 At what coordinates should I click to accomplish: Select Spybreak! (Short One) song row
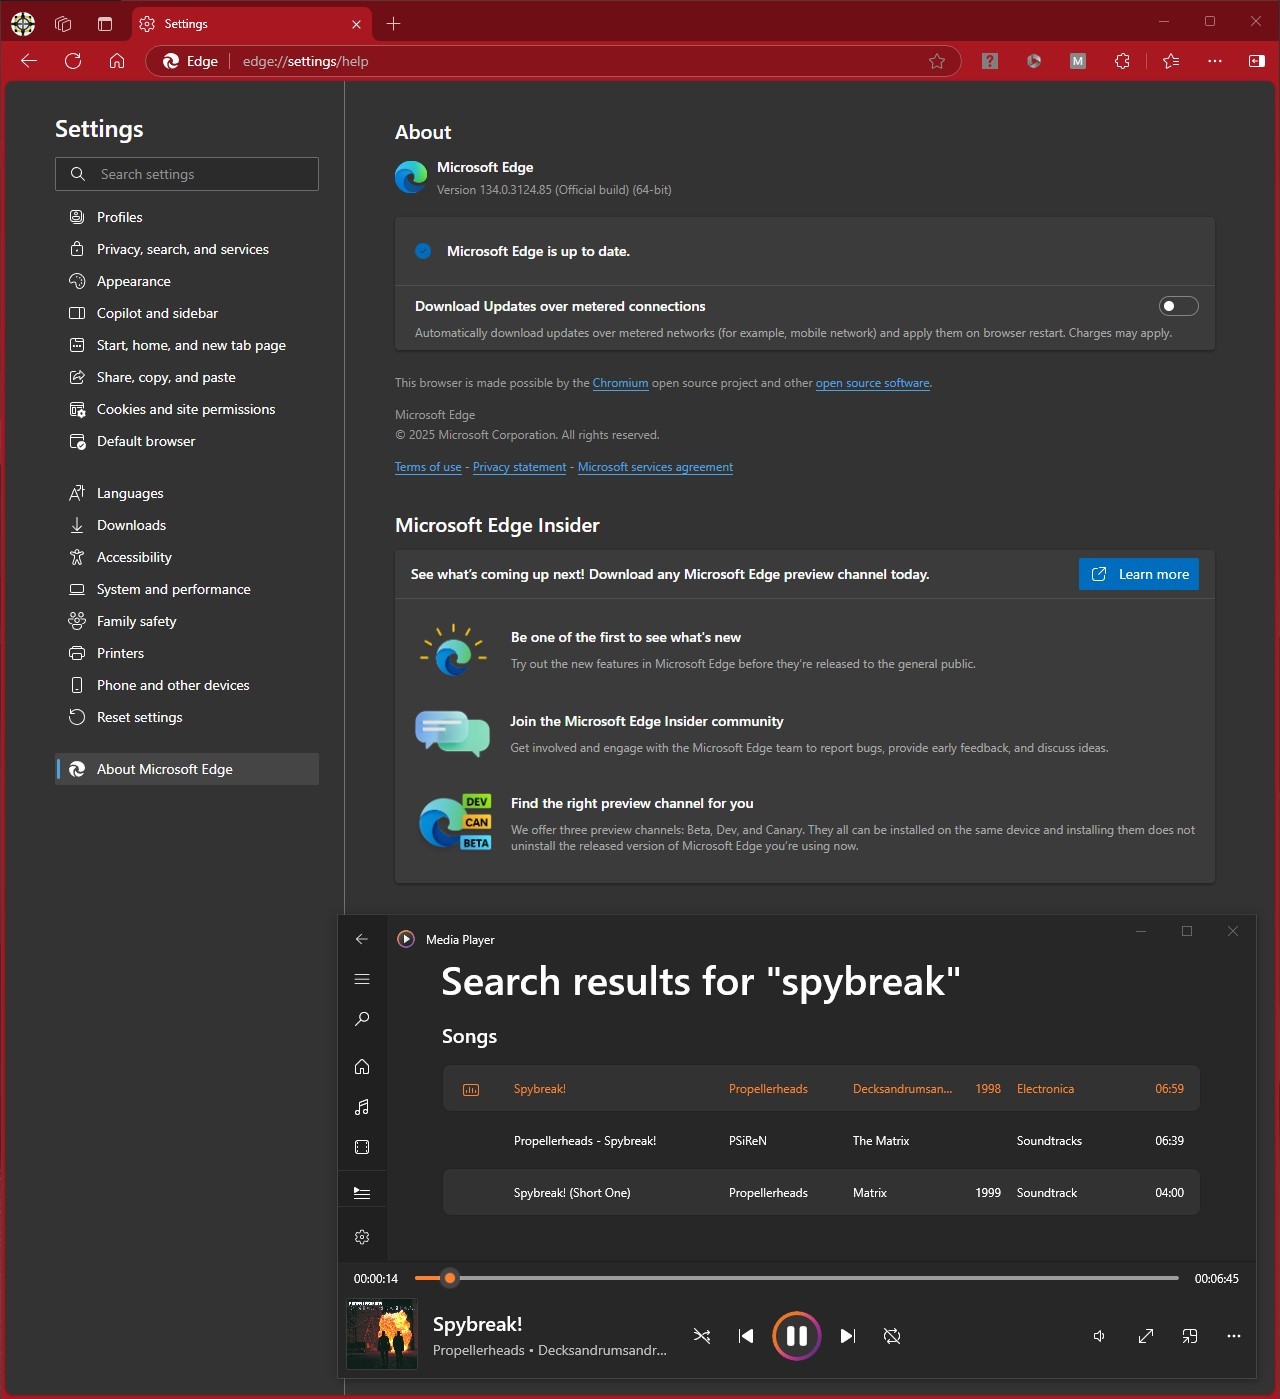pyautogui.click(x=821, y=1193)
